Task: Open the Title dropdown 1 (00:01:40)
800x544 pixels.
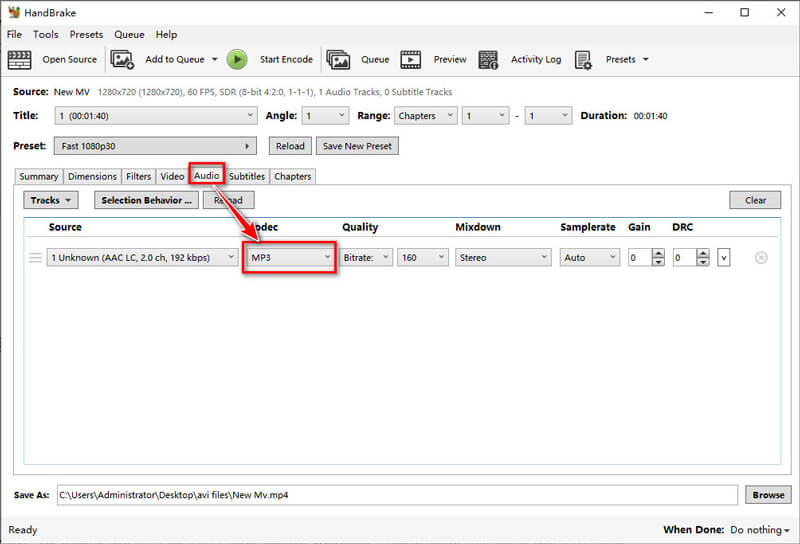Action: [155, 116]
